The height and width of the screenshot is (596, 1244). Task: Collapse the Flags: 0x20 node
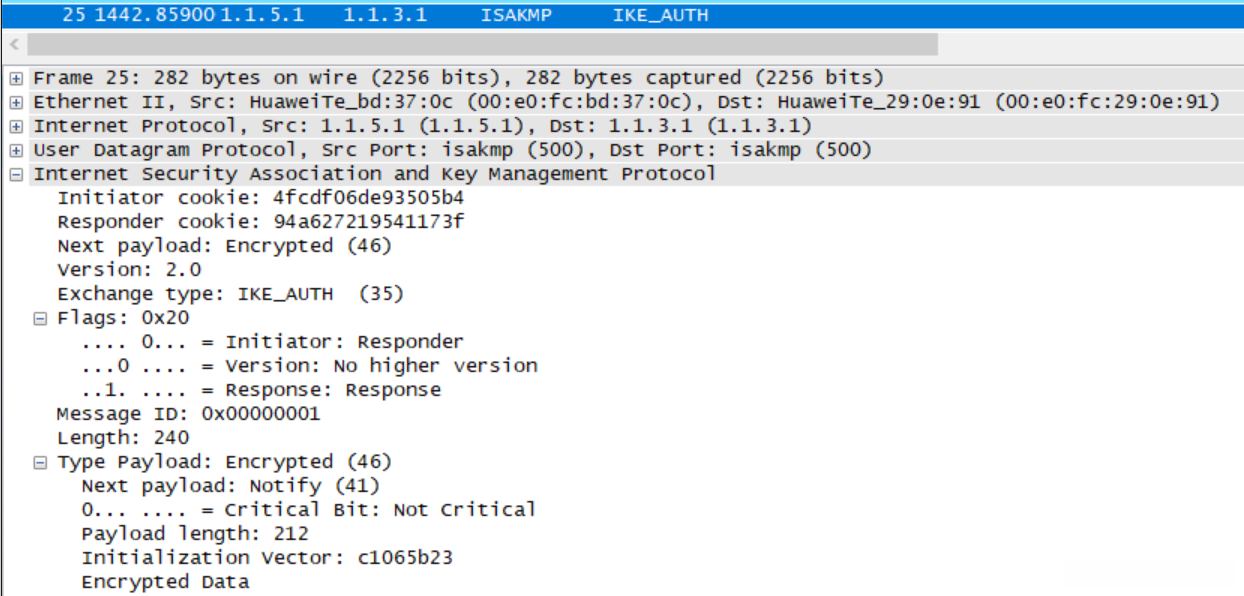(x=40, y=318)
